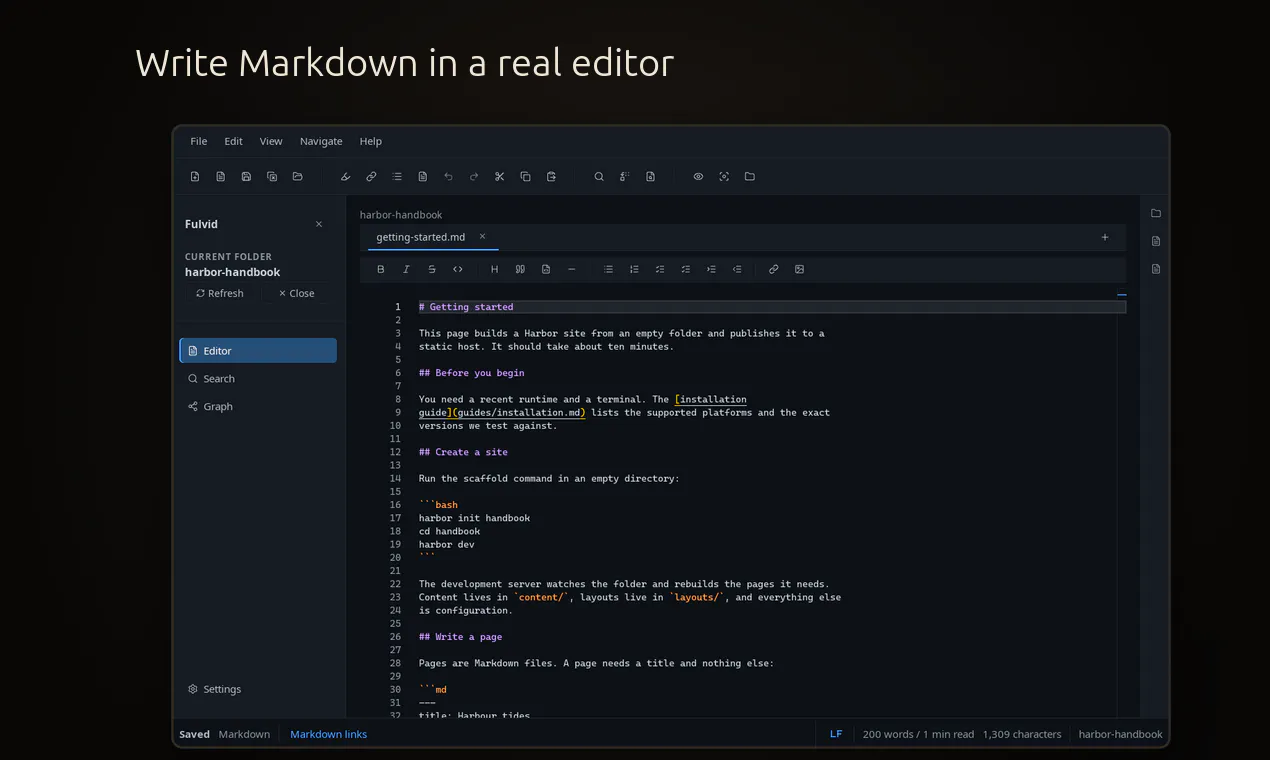Click folder icon in right side strip

pyautogui.click(x=1156, y=213)
